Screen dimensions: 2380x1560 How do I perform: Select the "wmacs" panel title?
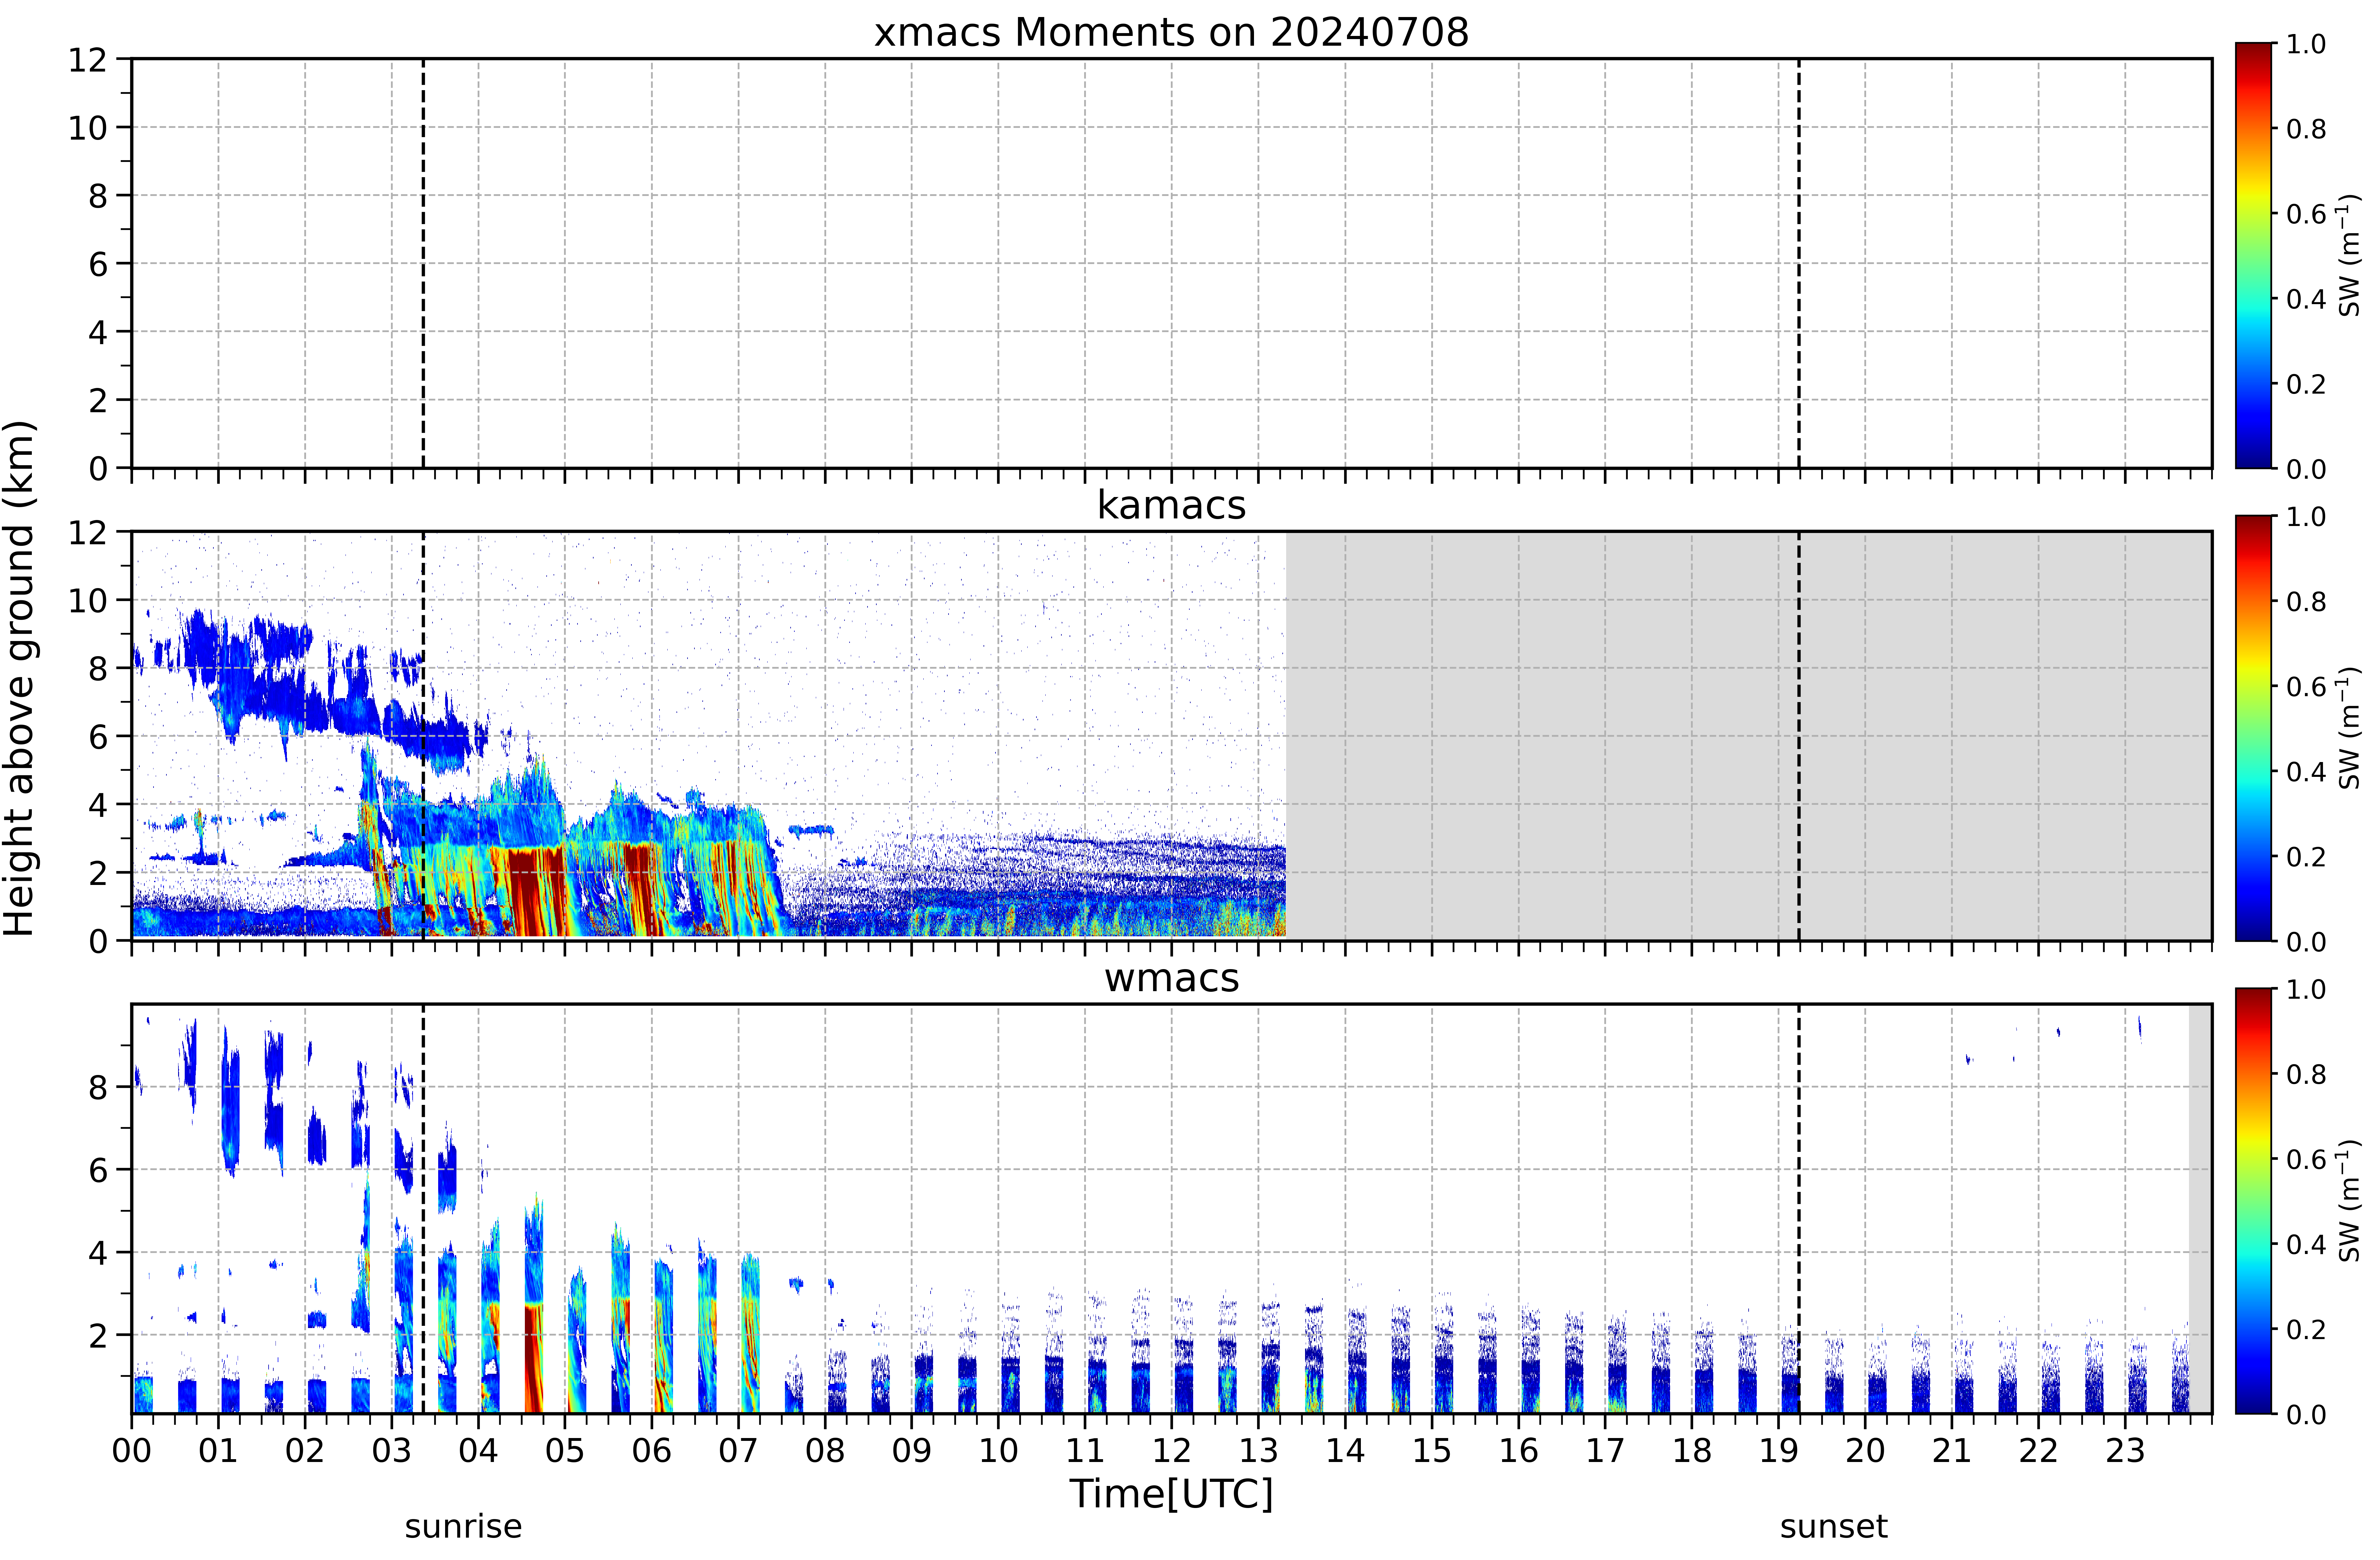(x=1171, y=978)
